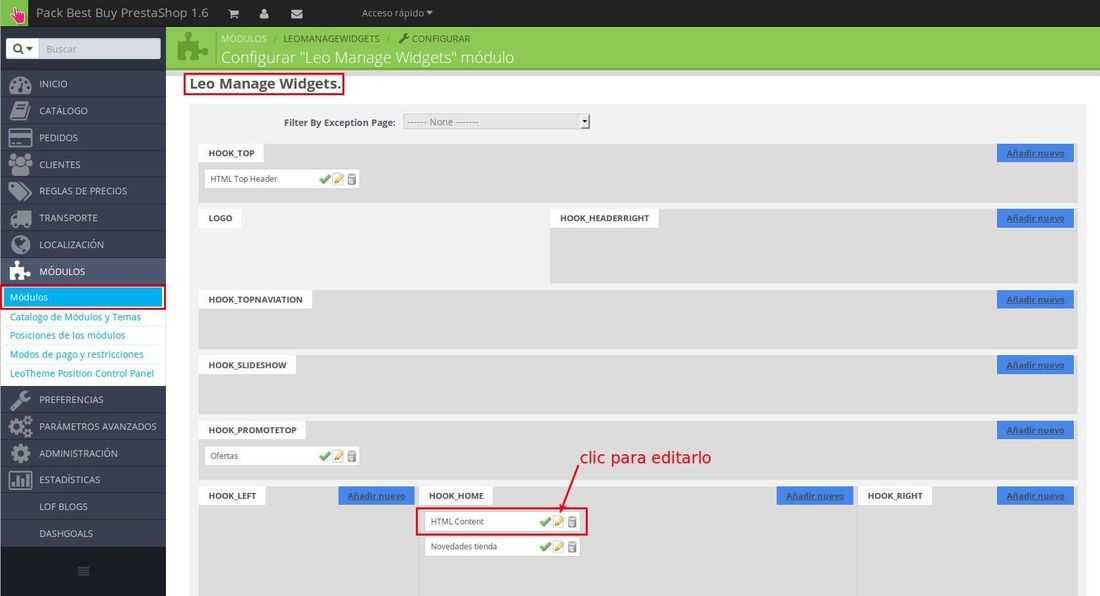The height and width of the screenshot is (596, 1100).
Task: Open Posiciones de los módulos
Action: pos(67,335)
